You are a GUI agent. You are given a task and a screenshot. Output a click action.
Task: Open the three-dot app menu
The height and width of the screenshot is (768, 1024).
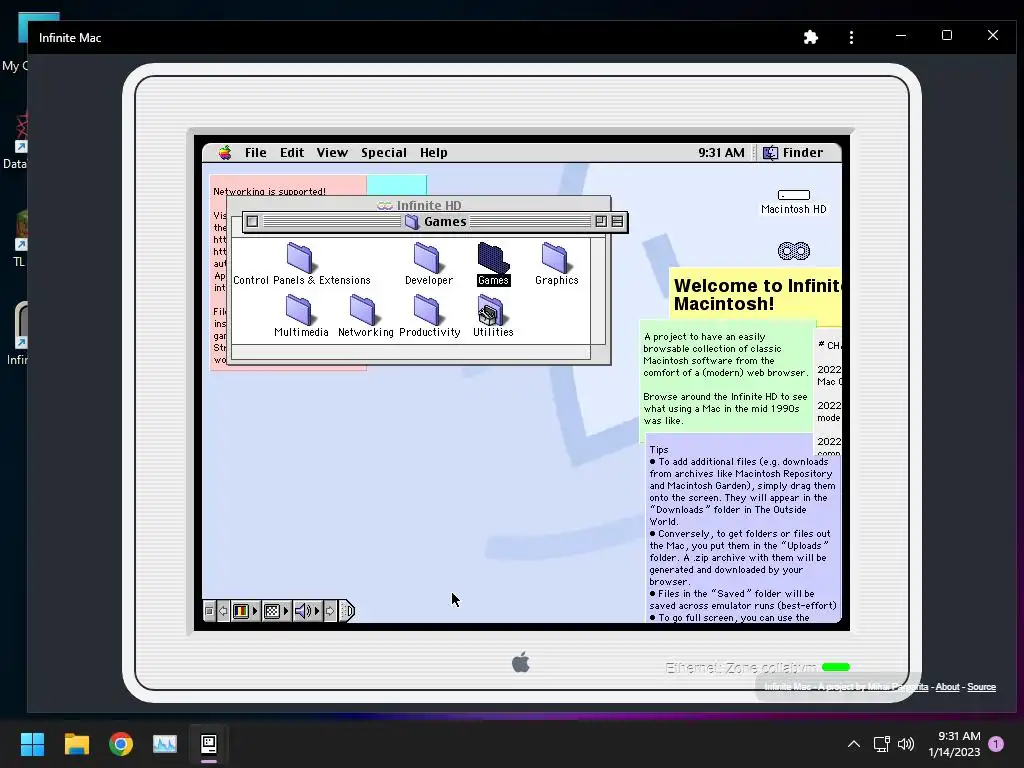click(x=851, y=37)
